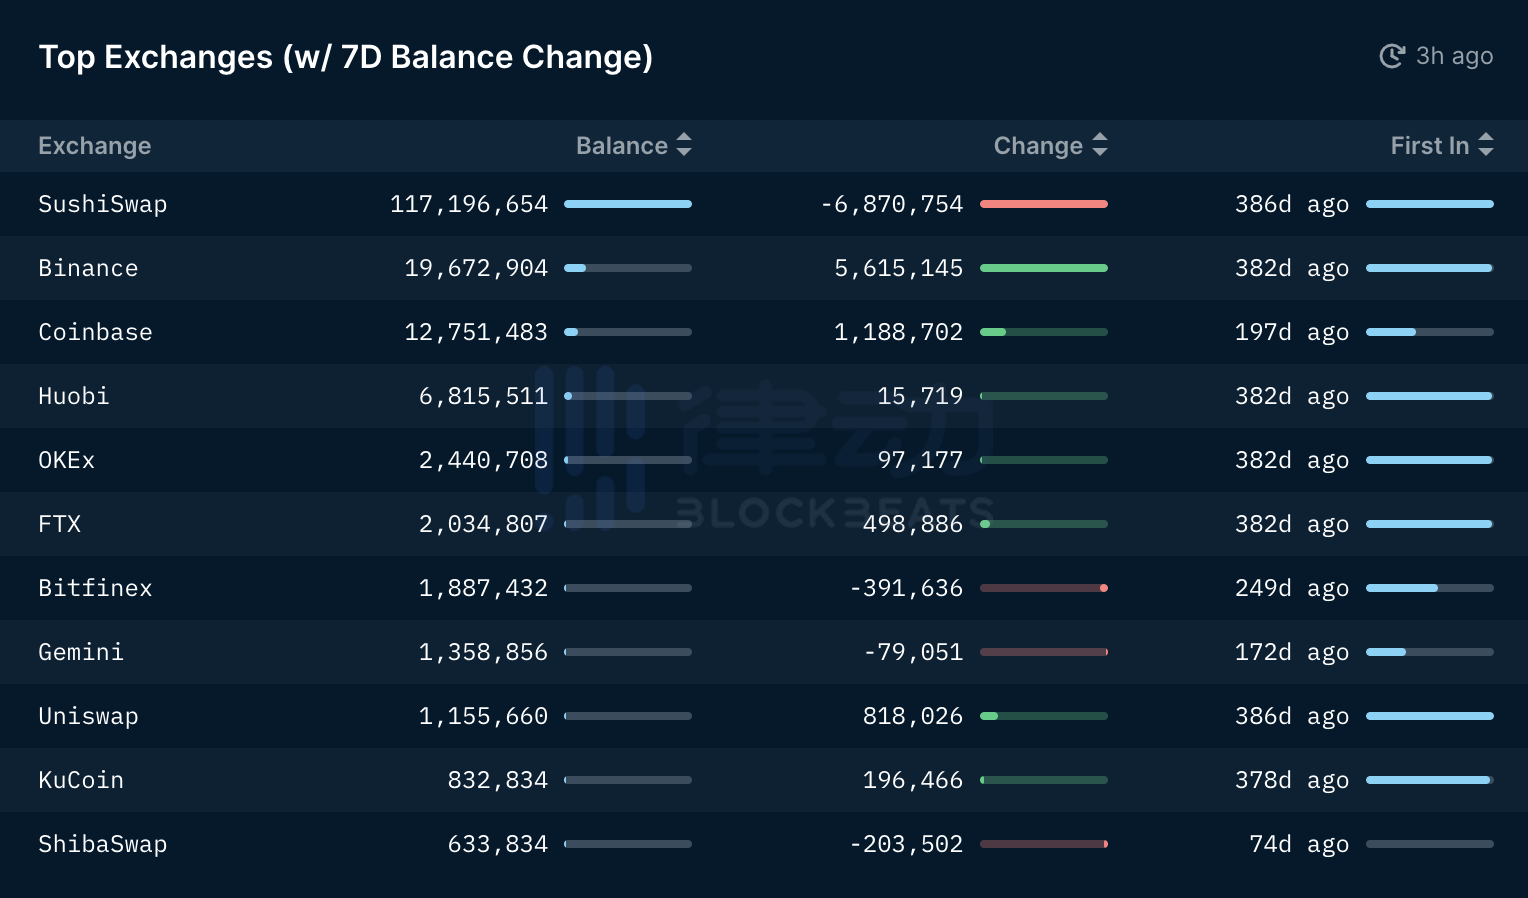Click KuCoin's 832,834 balance value

(497, 780)
